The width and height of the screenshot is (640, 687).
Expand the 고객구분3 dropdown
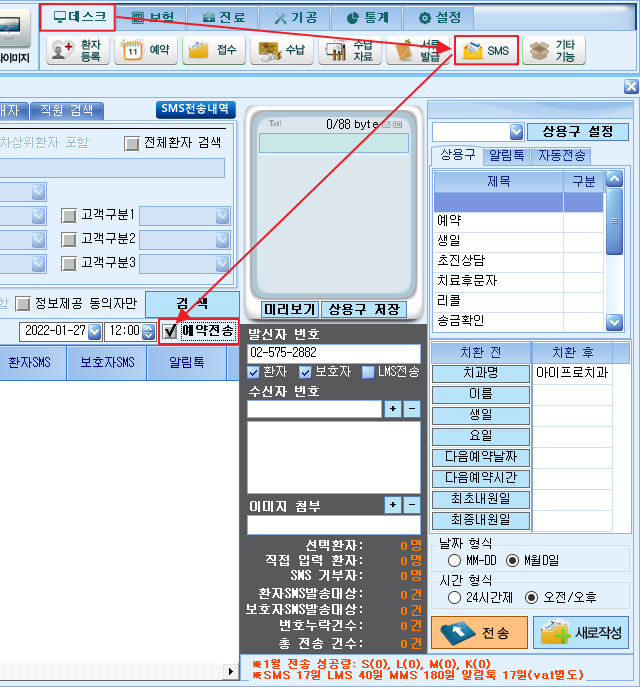coord(223,264)
